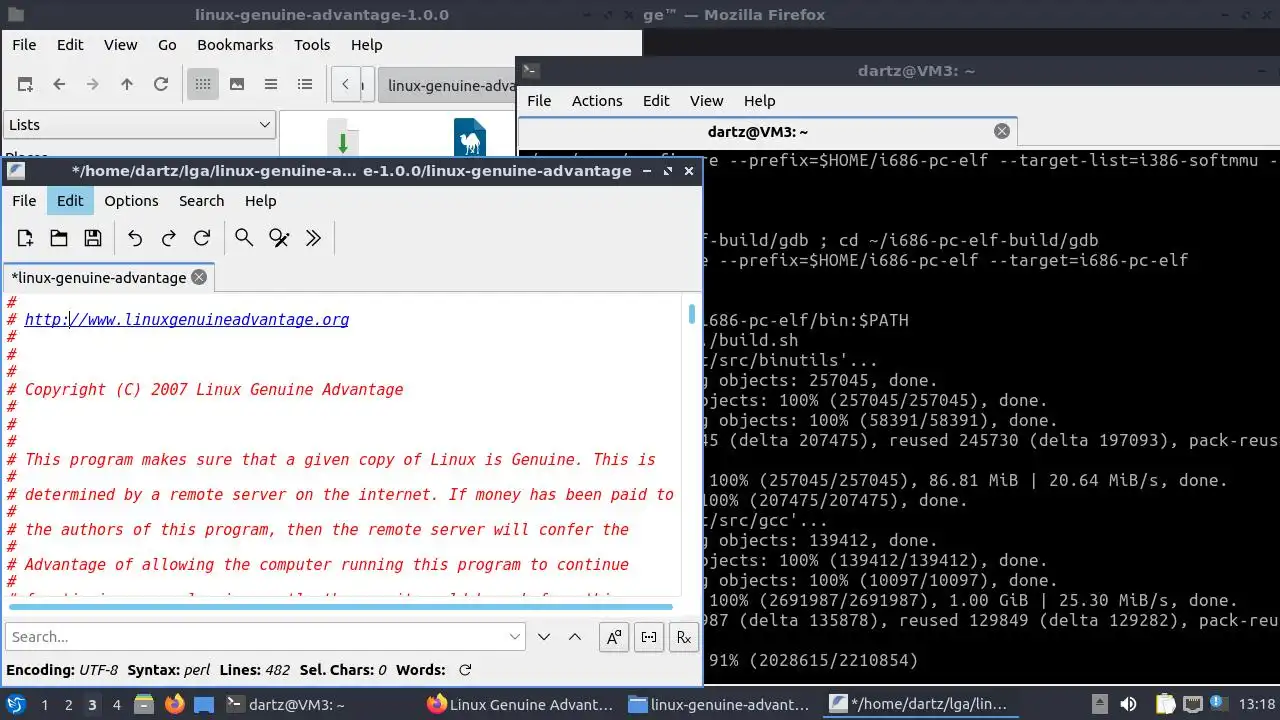The image size is (1280, 720).
Task: Toggle regular expression search option
Action: click(x=684, y=637)
